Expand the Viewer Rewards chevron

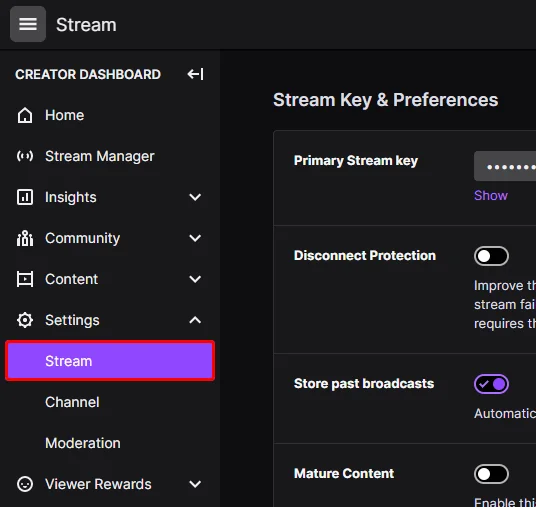pos(195,484)
